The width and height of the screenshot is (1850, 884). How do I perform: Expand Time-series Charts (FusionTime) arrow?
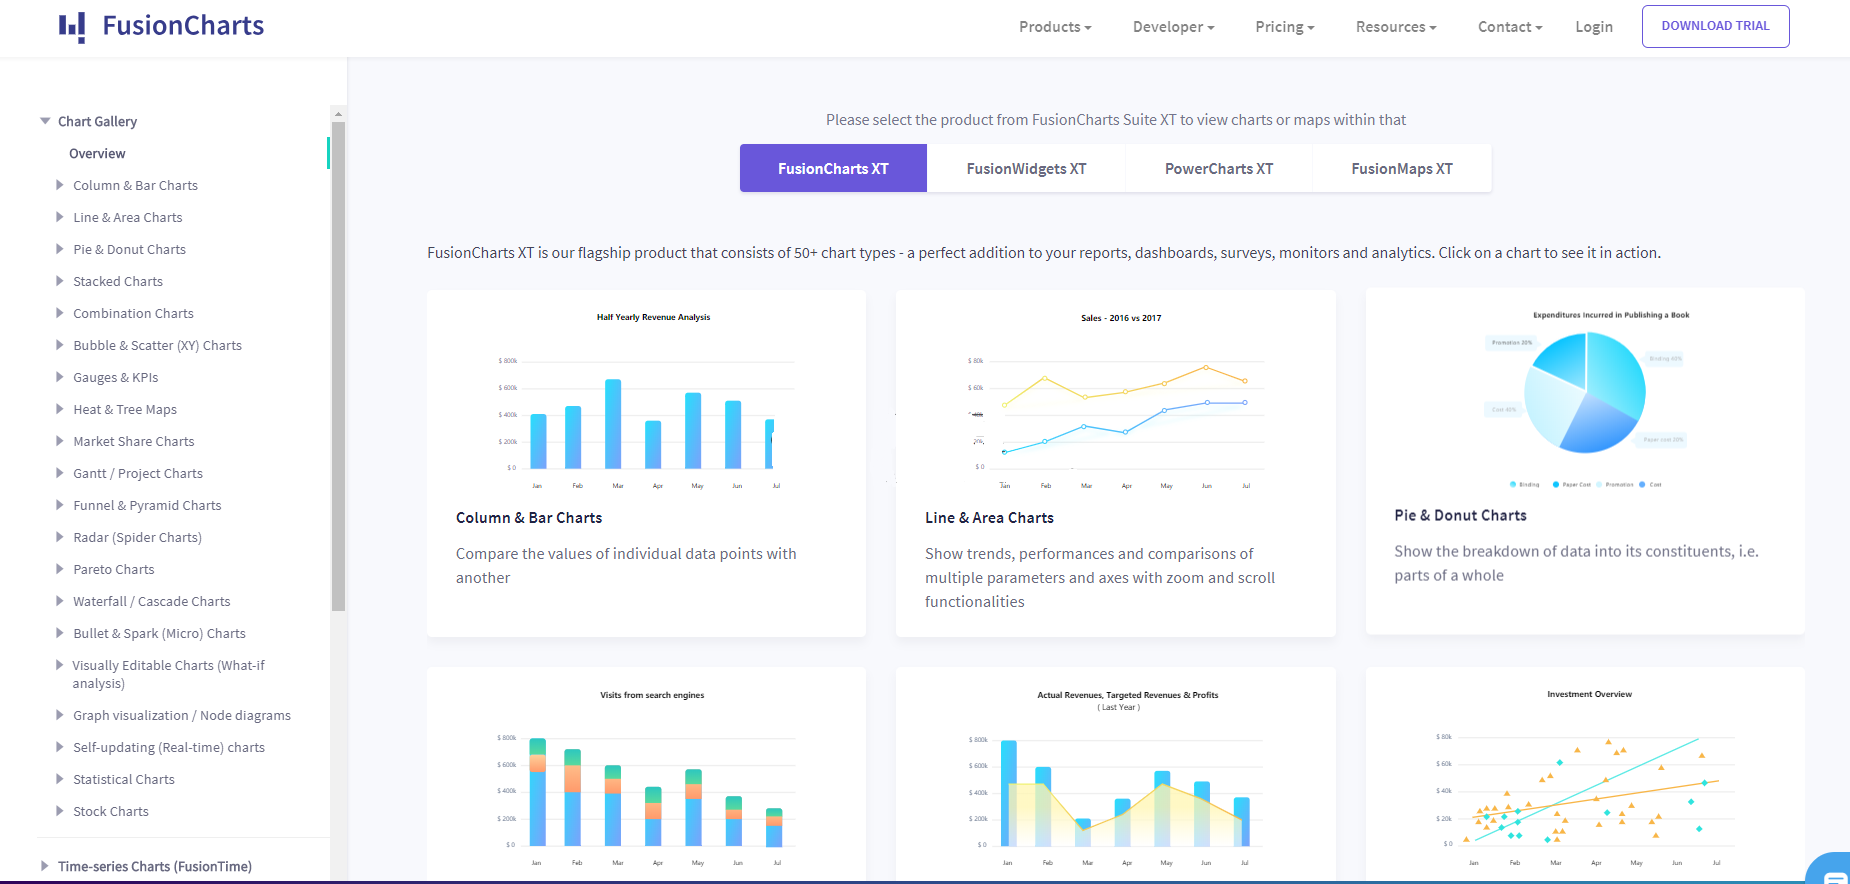click(x=45, y=866)
